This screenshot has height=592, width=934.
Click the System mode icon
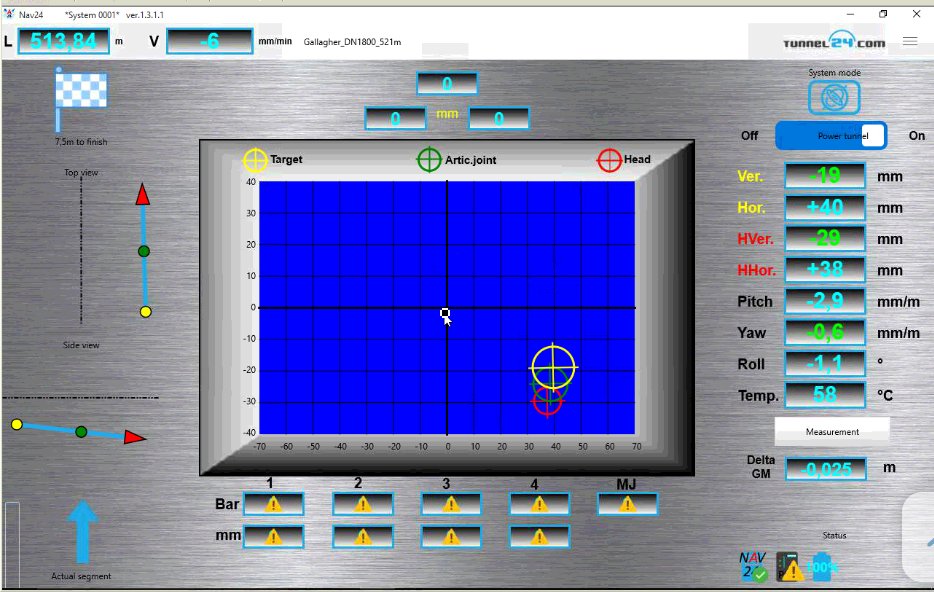834,97
